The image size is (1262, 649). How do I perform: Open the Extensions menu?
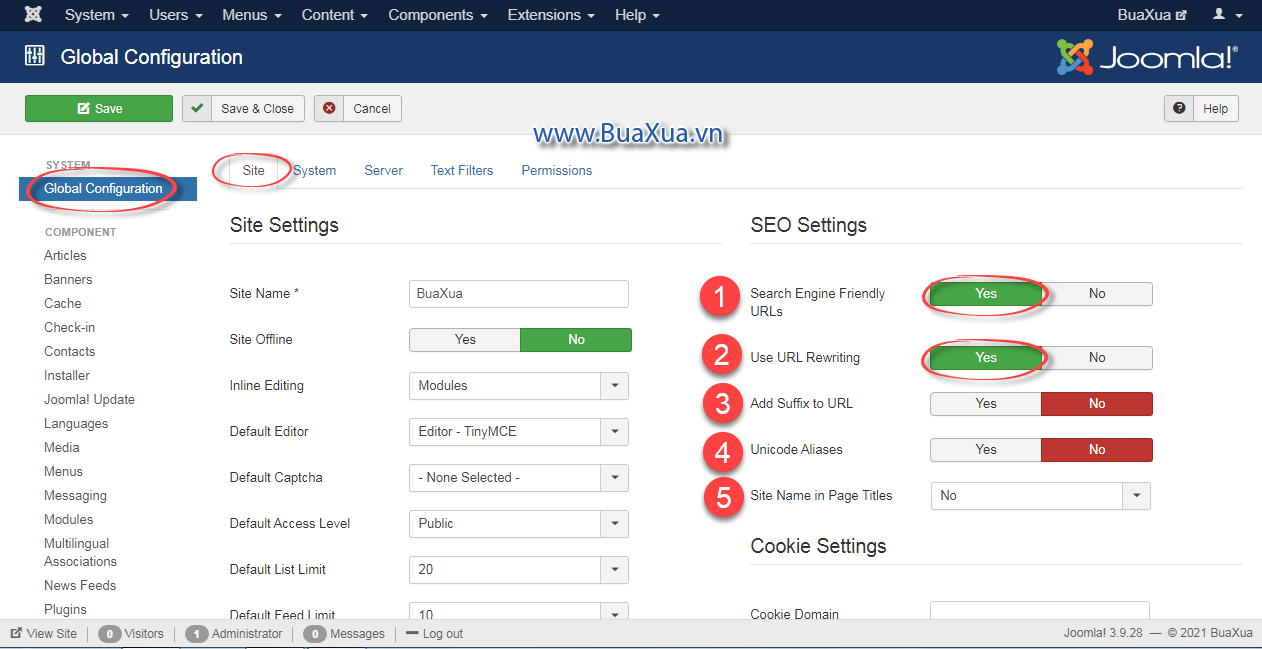pos(551,15)
